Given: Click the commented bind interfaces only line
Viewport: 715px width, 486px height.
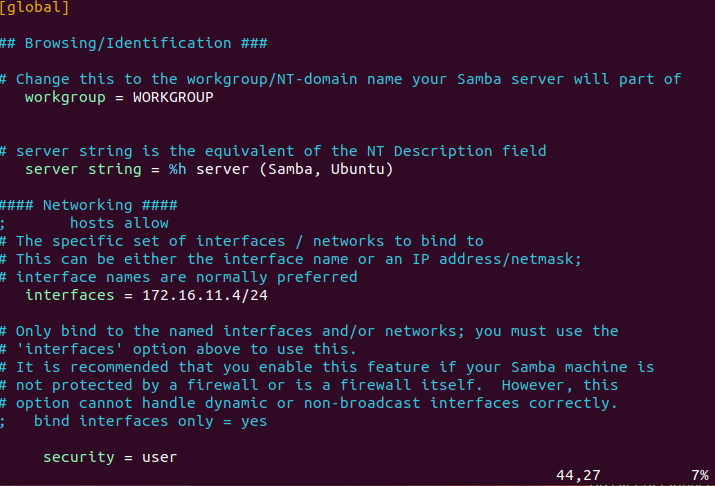Looking at the screenshot, I should (134, 421).
